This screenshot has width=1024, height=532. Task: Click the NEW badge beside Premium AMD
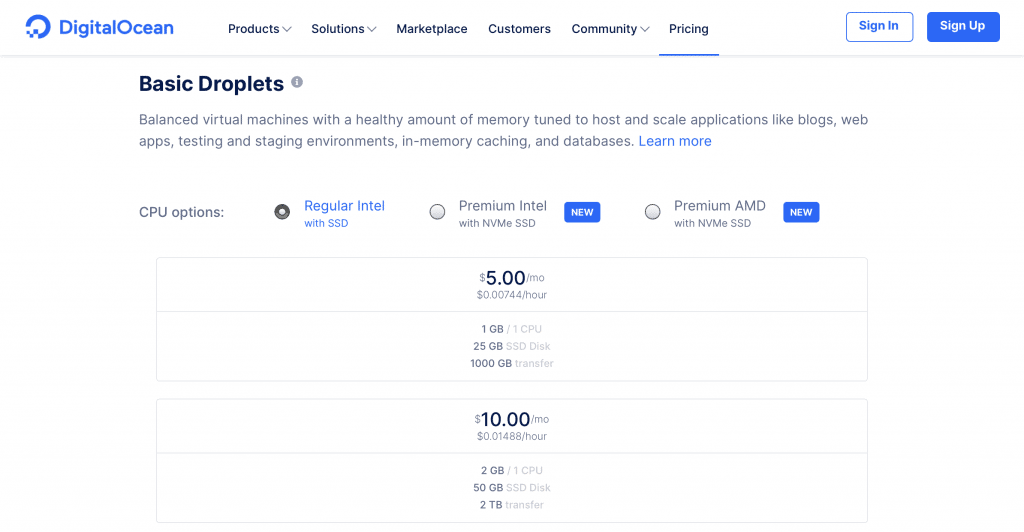point(801,212)
